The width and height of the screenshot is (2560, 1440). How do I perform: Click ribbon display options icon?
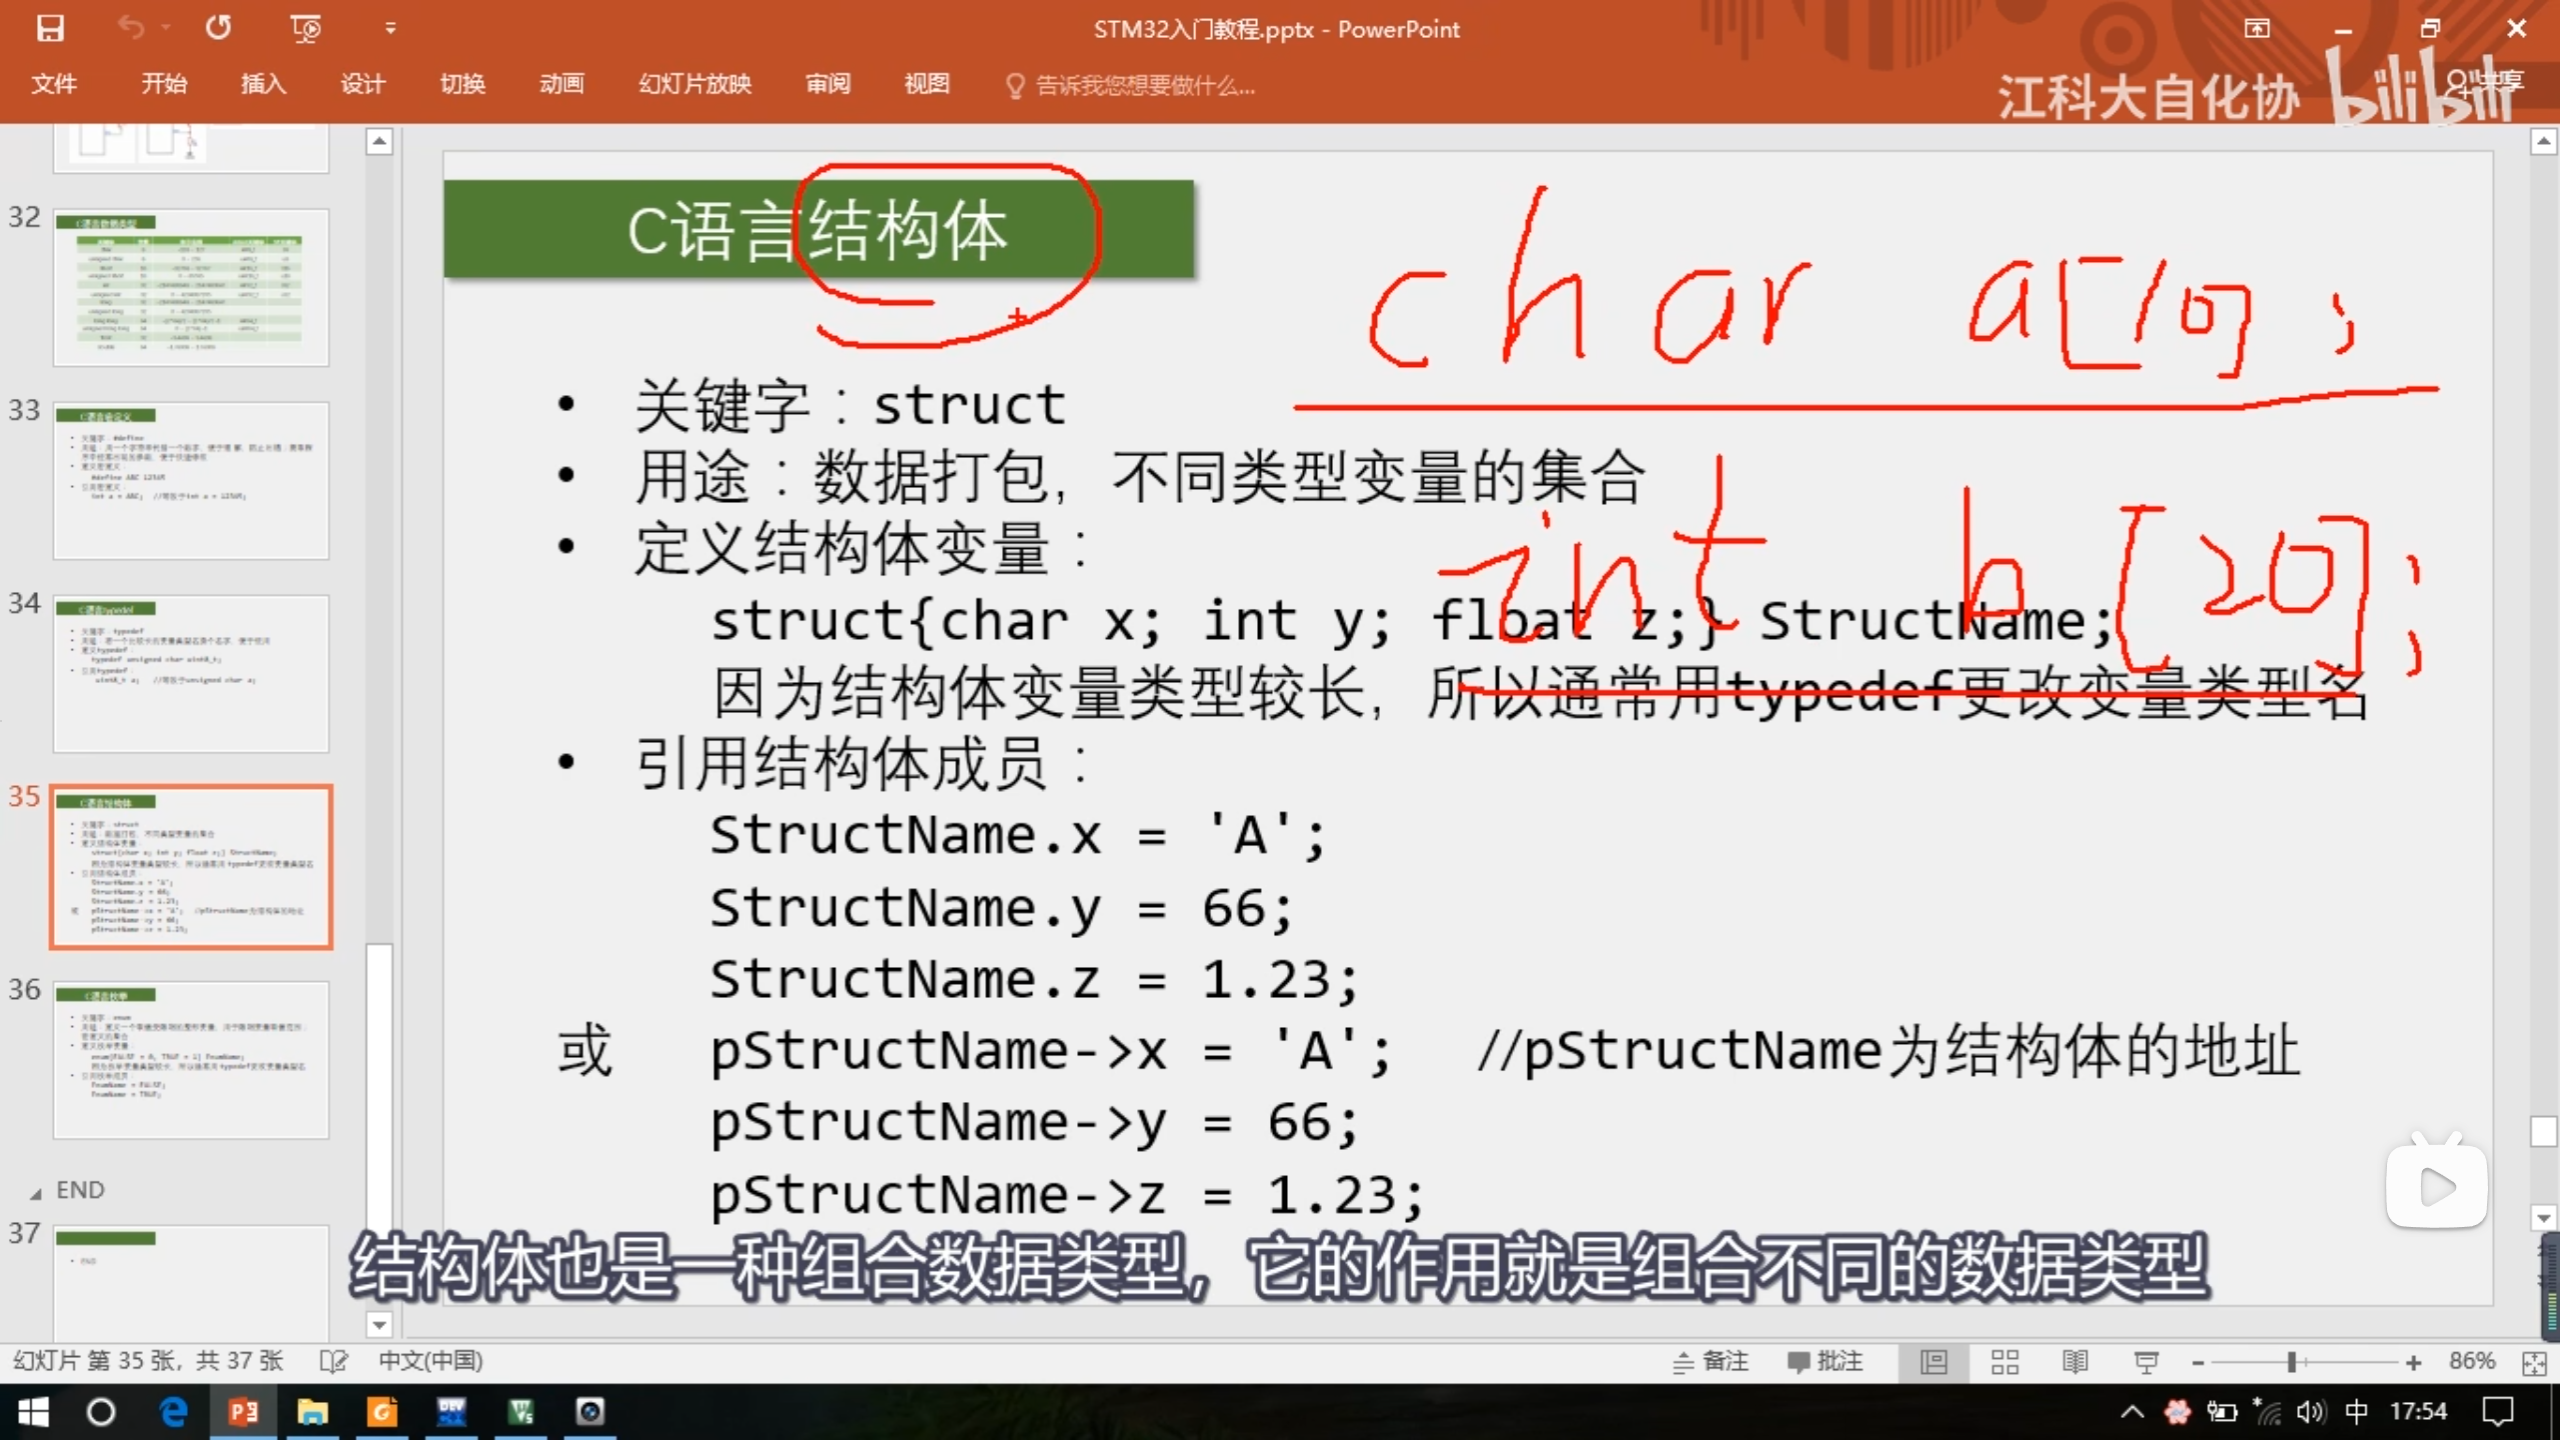tap(2256, 28)
